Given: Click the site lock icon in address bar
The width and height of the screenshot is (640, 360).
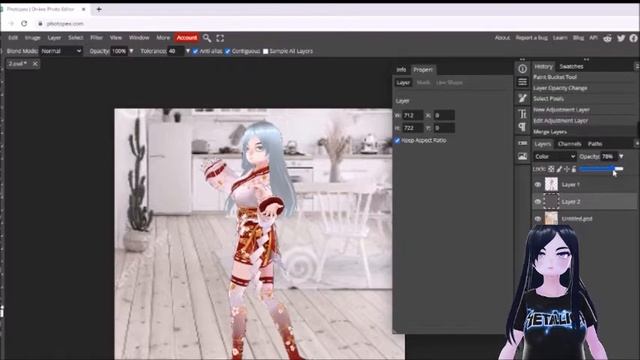Looking at the screenshot, I should point(40,24).
